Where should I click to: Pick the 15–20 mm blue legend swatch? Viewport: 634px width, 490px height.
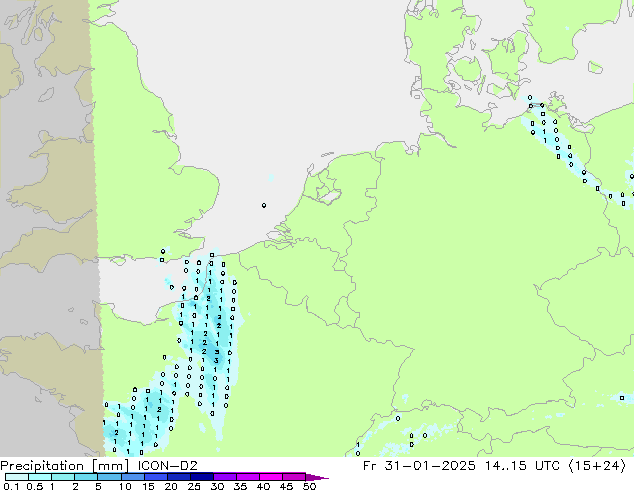click(x=156, y=477)
